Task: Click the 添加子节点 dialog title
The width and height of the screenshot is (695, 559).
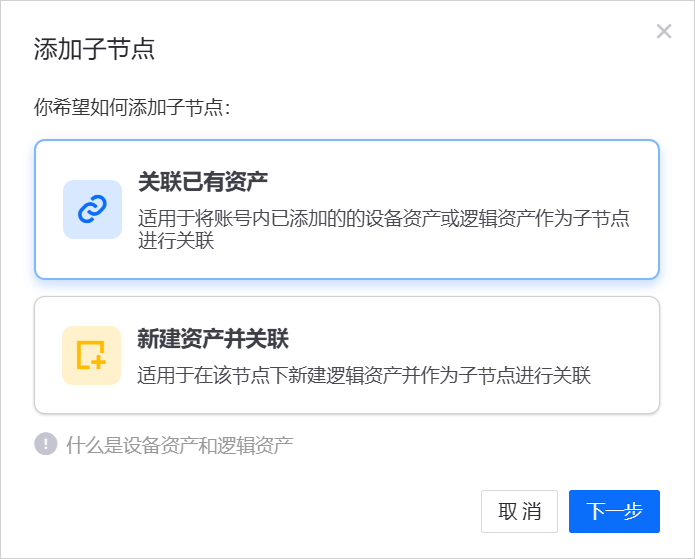Action: pyautogui.click(x=94, y=49)
